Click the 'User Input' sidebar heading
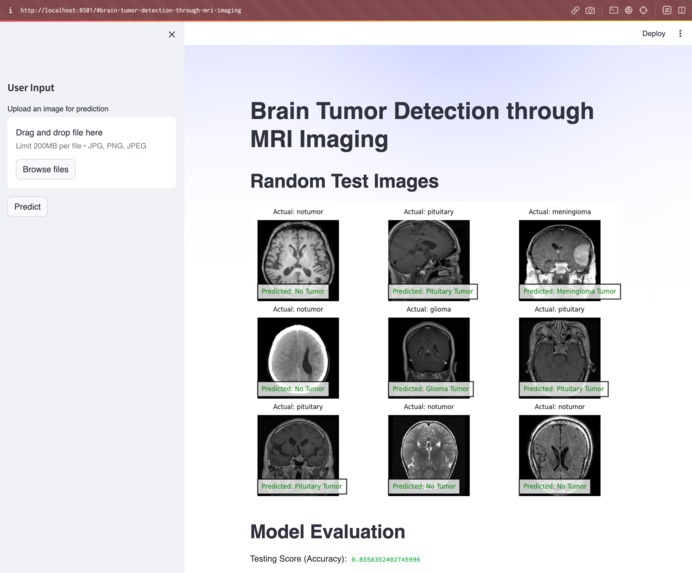Viewport: 692px width, 573px height. [x=31, y=88]
